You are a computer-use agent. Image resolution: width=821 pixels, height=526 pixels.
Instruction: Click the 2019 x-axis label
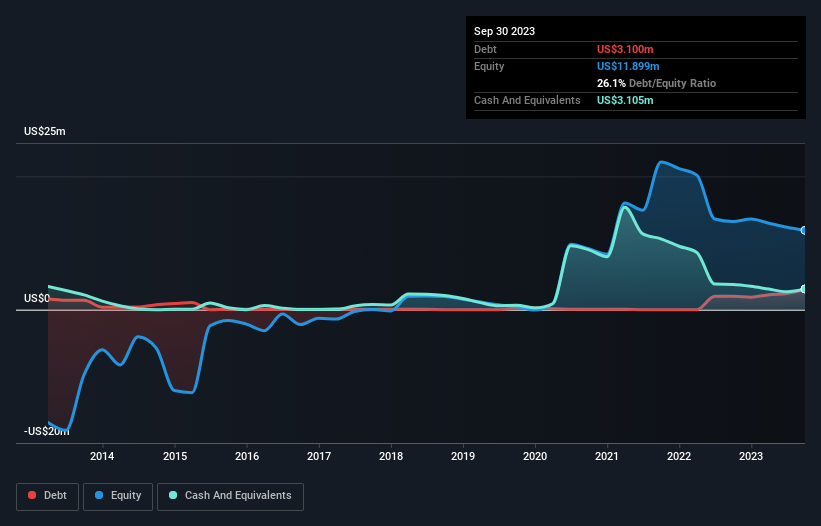[x=463, y=456]
